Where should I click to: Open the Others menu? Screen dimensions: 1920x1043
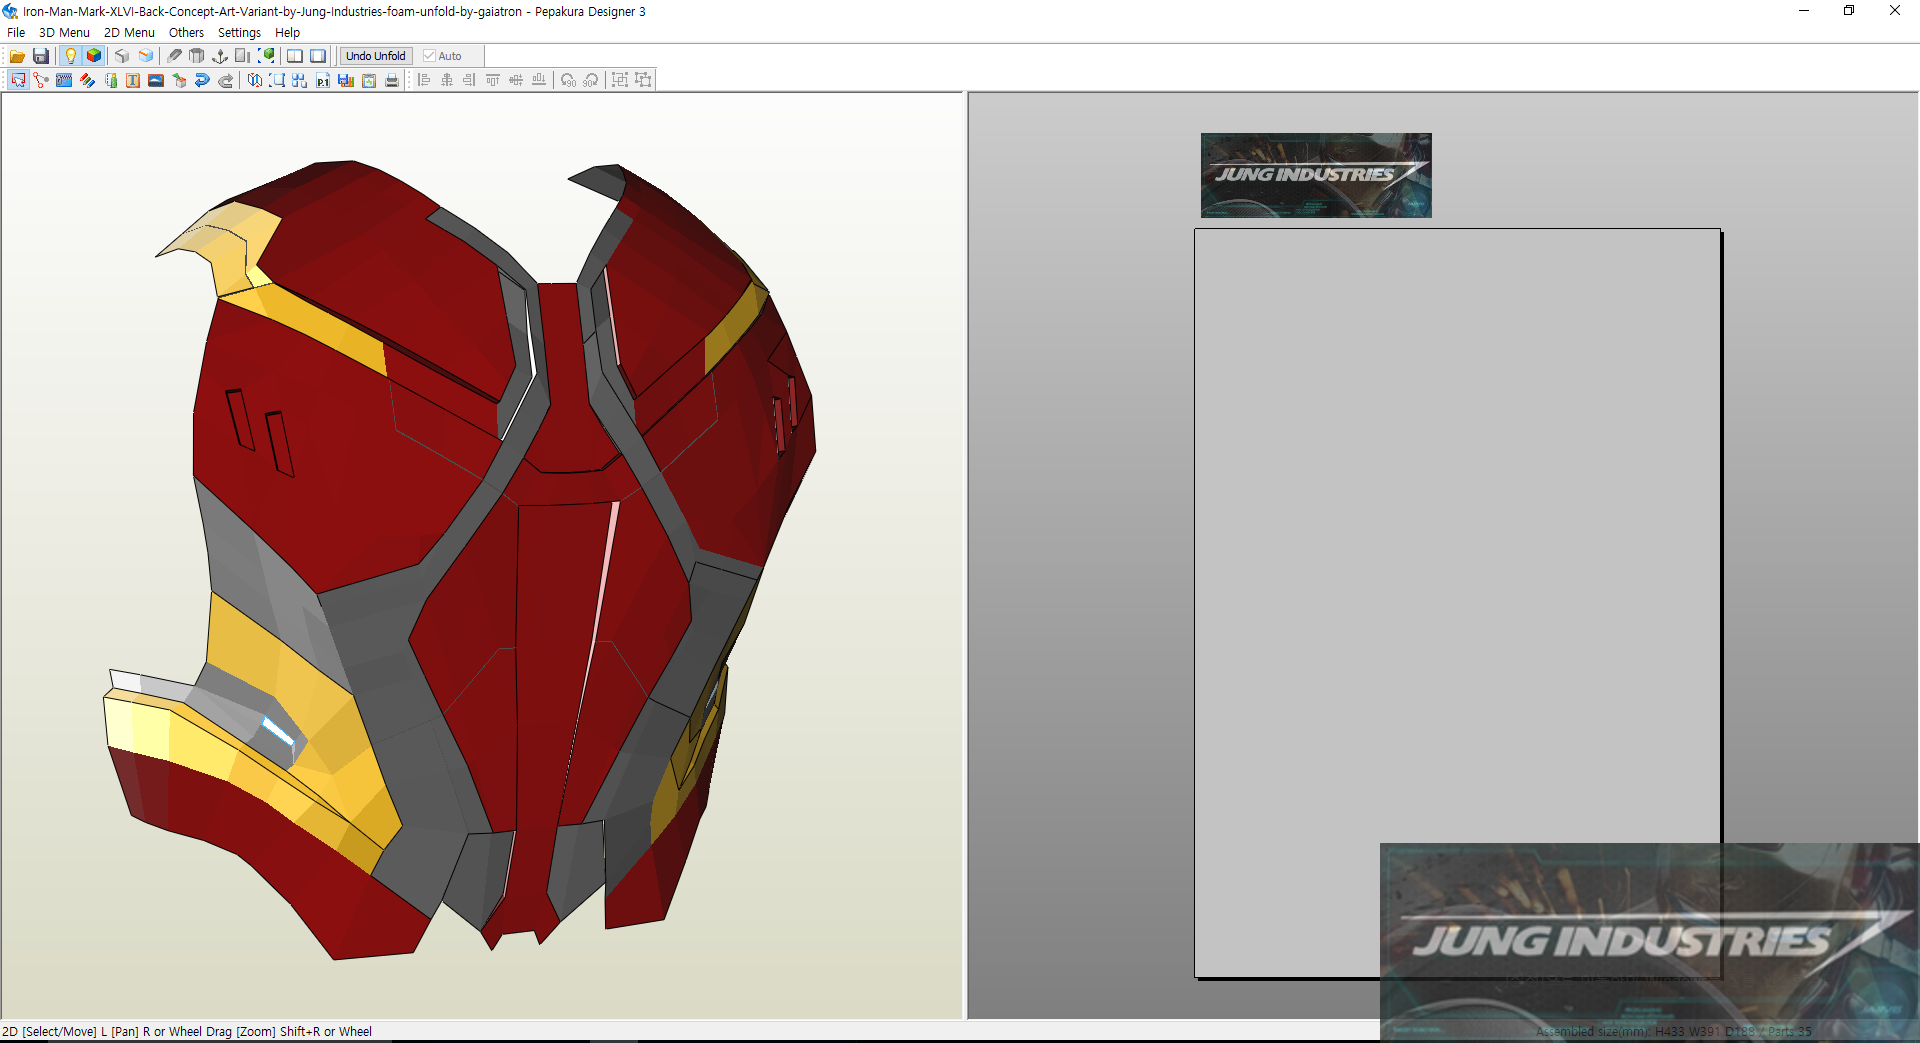(x=186, y=33)
